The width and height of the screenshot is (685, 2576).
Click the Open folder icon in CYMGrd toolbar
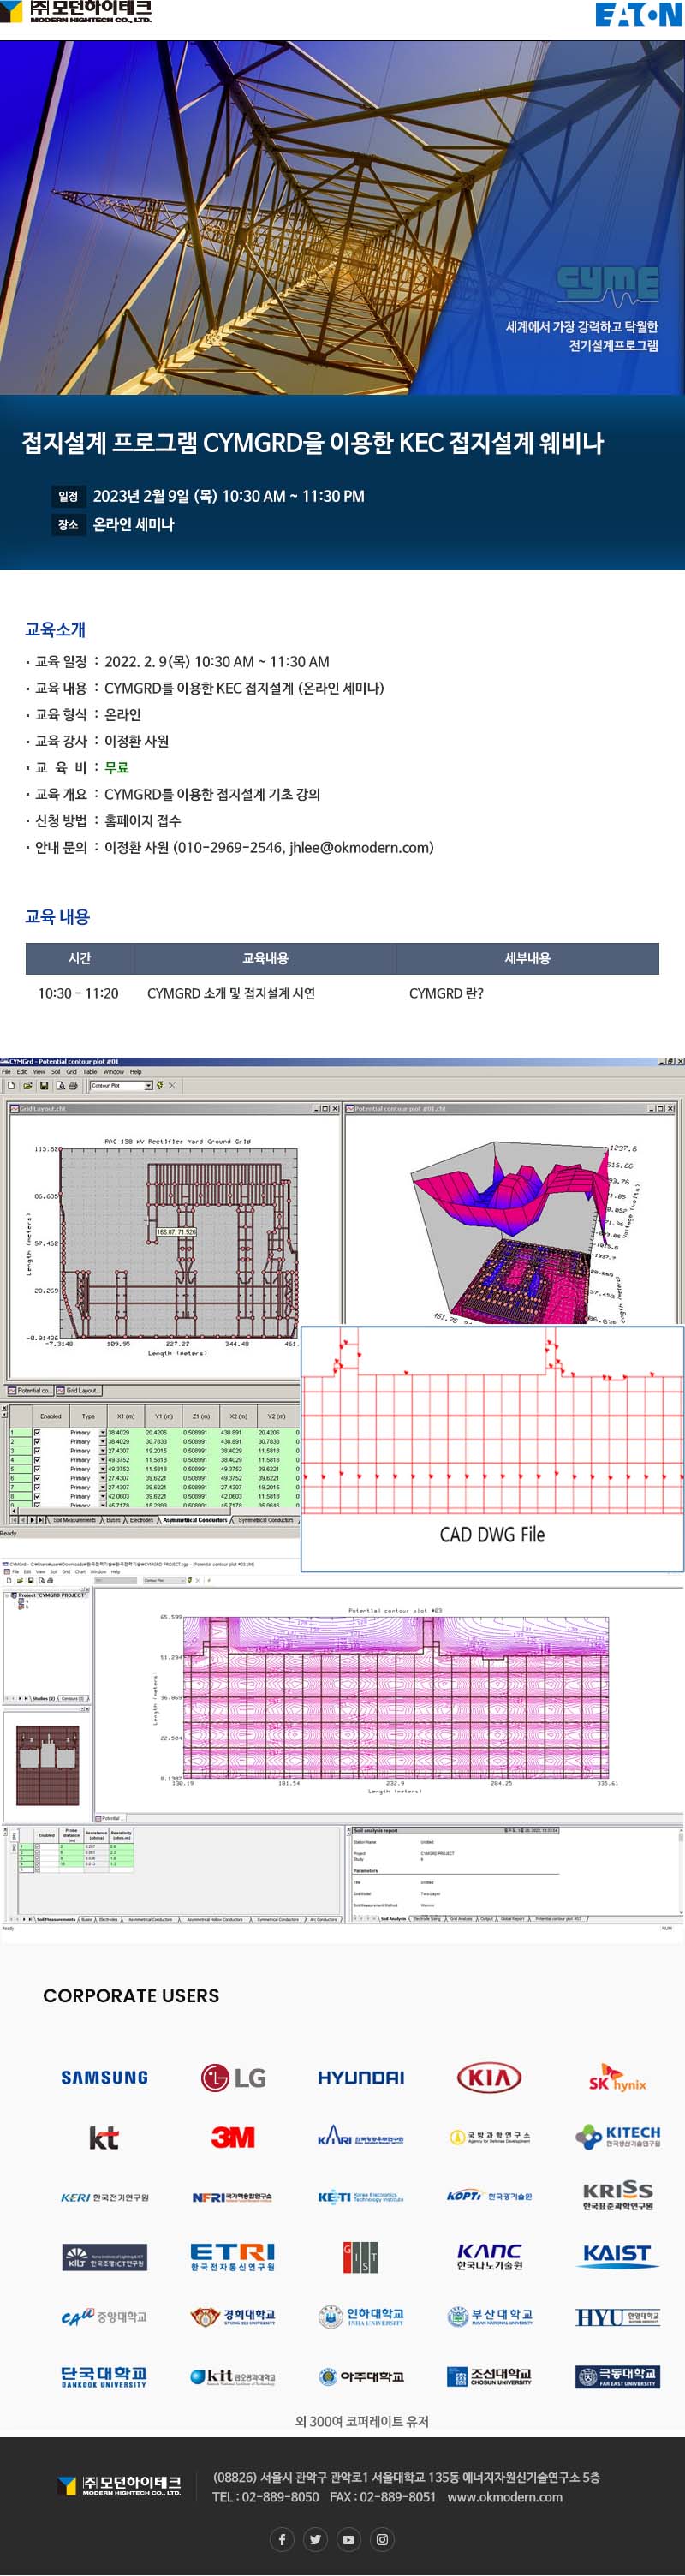pos(27,1085)
